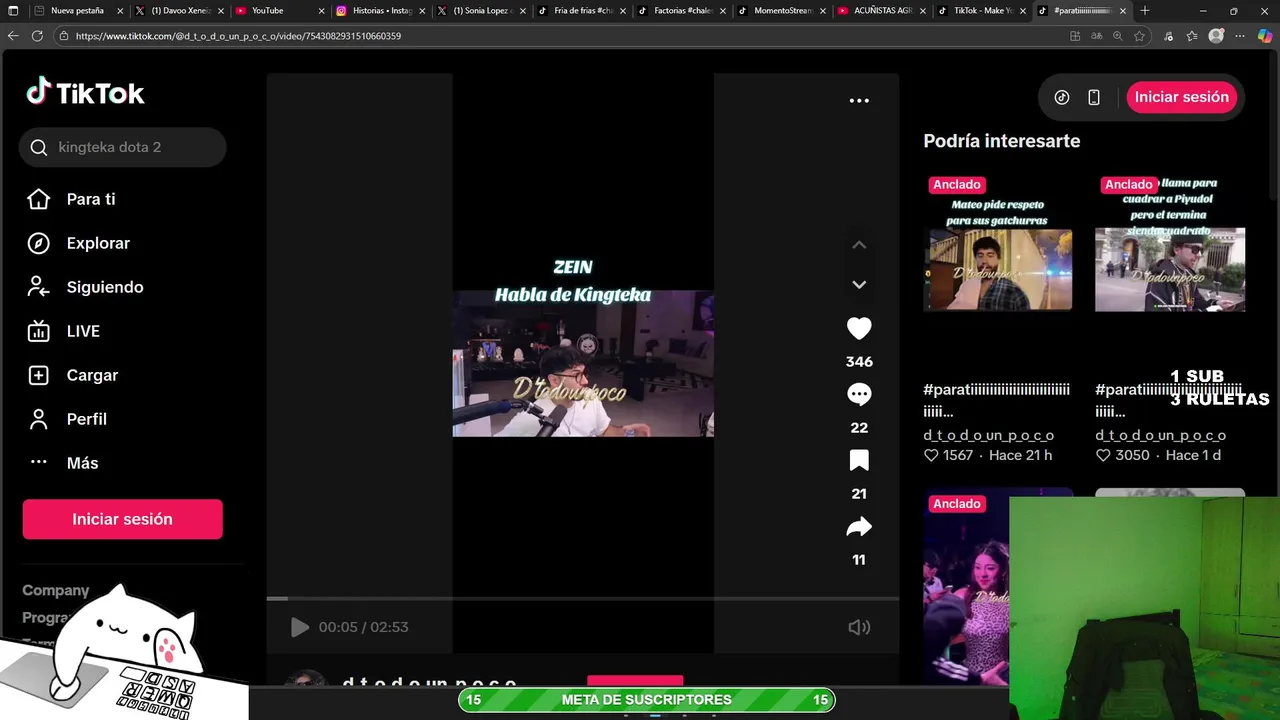The height and width of the screenshot is (720, 1280).
Task: Toggle the video volume speaker icon
Action: [859, 627]
